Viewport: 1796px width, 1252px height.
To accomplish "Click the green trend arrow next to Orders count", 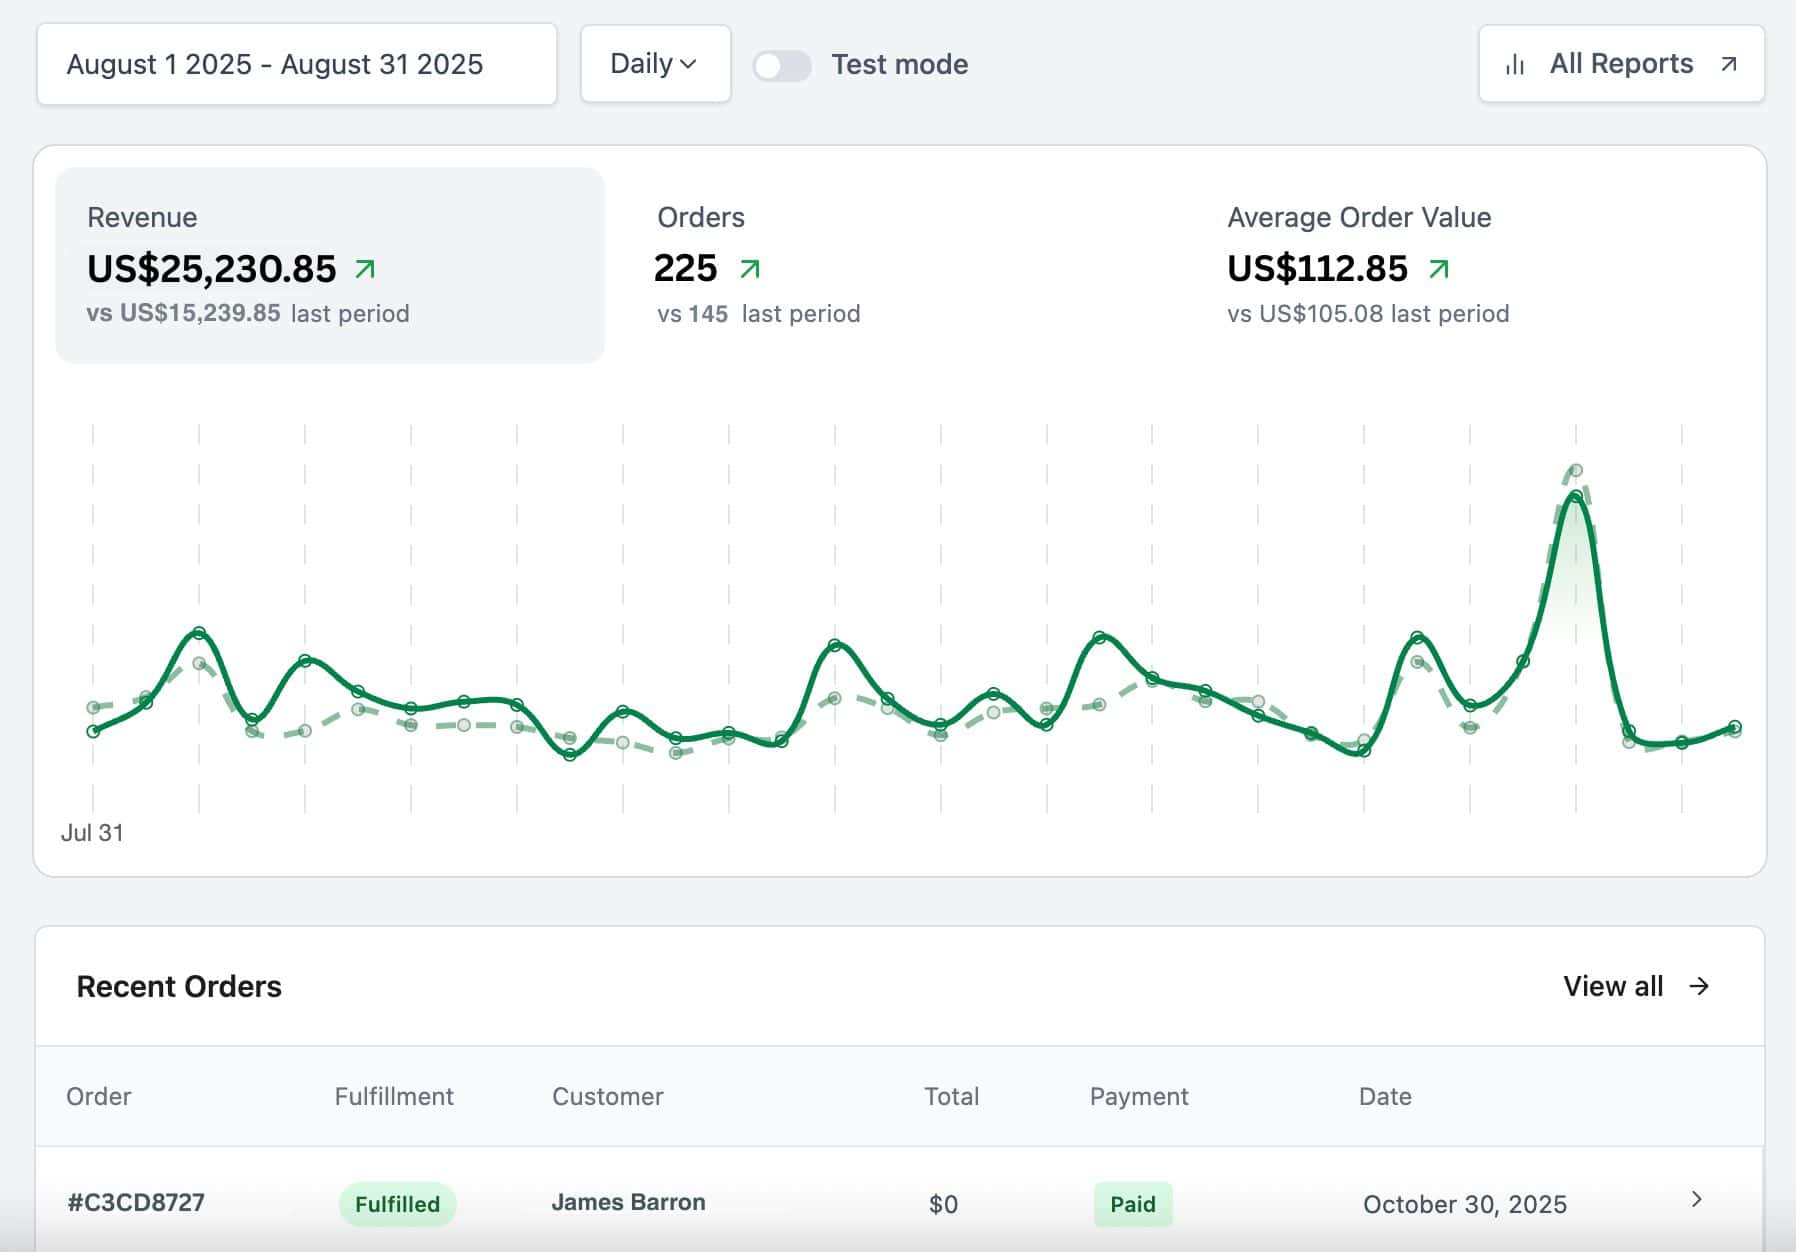I will click(x=749, y=269).
